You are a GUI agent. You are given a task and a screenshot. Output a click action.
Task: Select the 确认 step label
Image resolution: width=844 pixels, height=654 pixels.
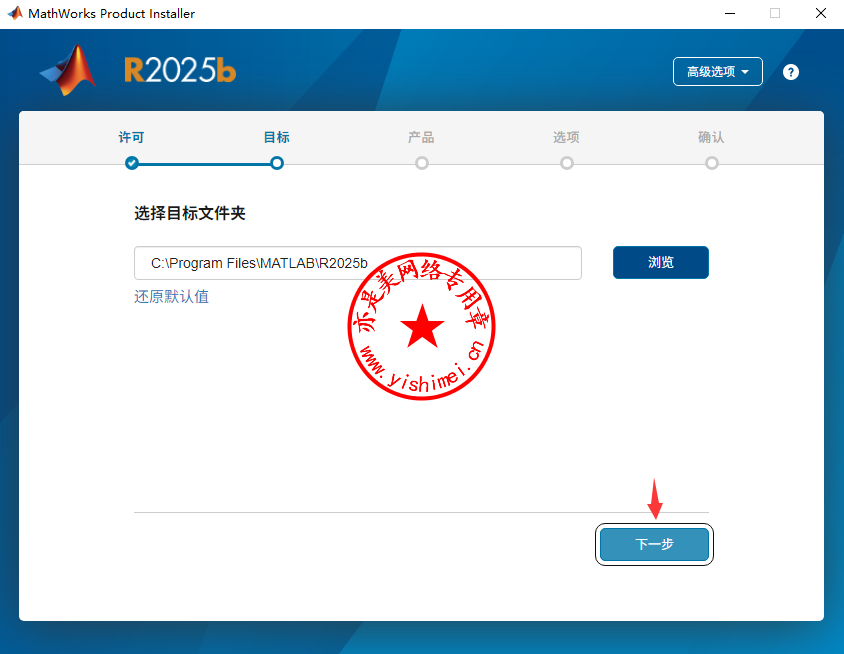pos(712,138)
